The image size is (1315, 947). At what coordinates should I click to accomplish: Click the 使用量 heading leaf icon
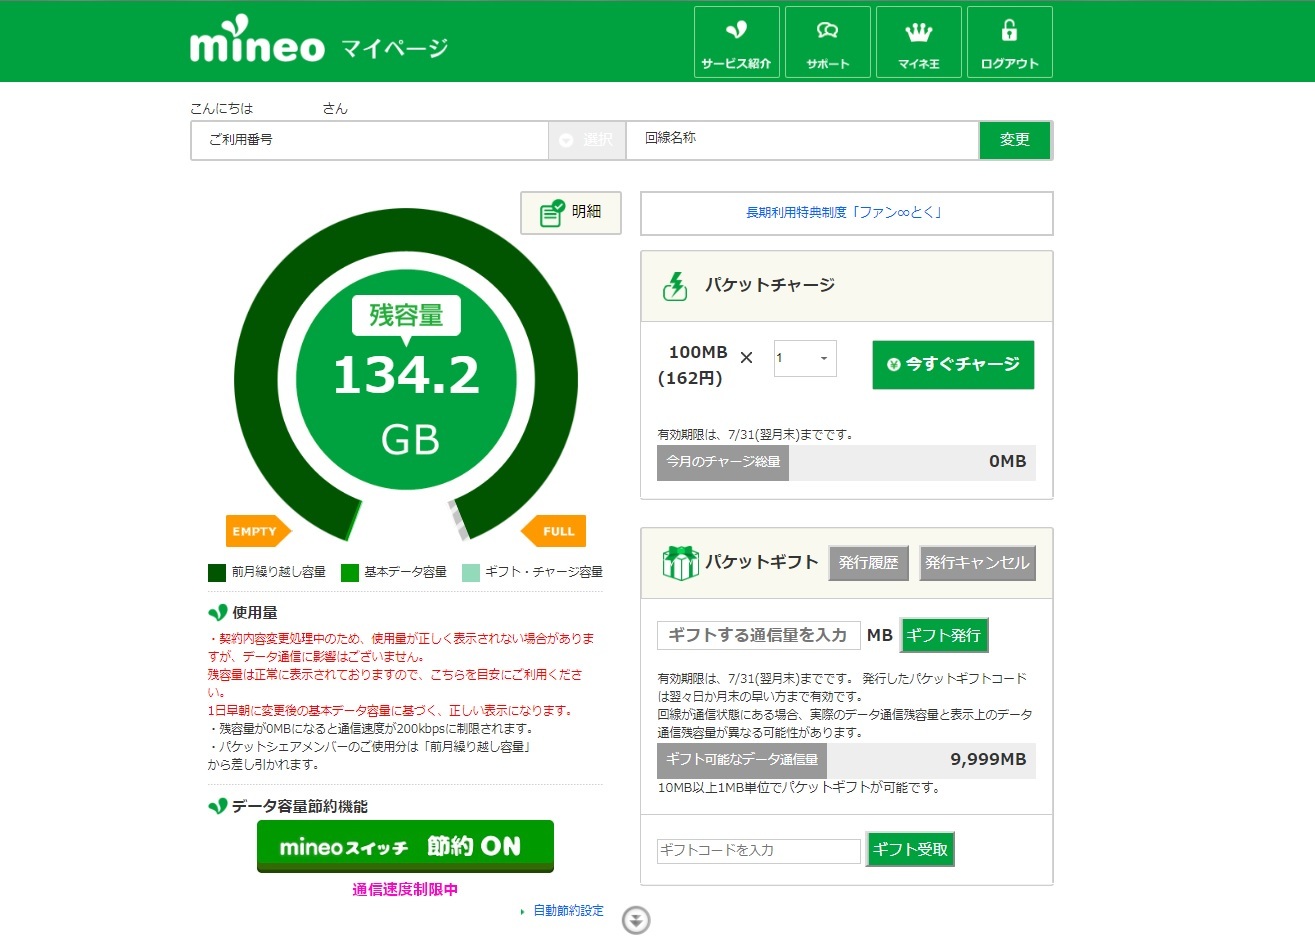click(217, 613)
